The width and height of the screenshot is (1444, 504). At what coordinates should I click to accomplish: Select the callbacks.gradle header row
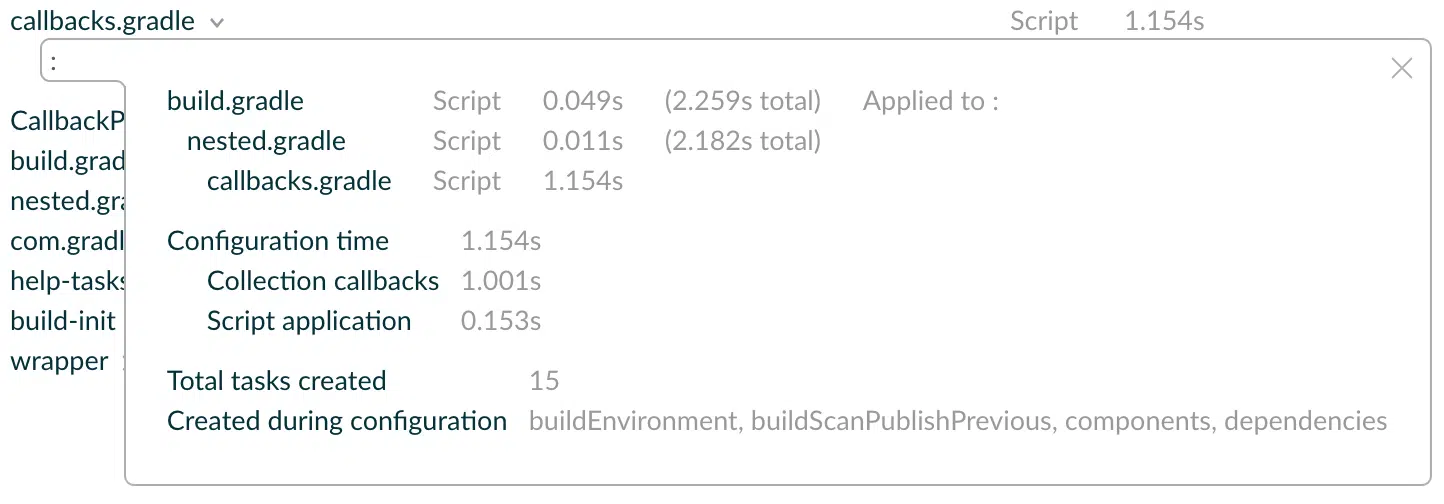(x=608, y=21)
